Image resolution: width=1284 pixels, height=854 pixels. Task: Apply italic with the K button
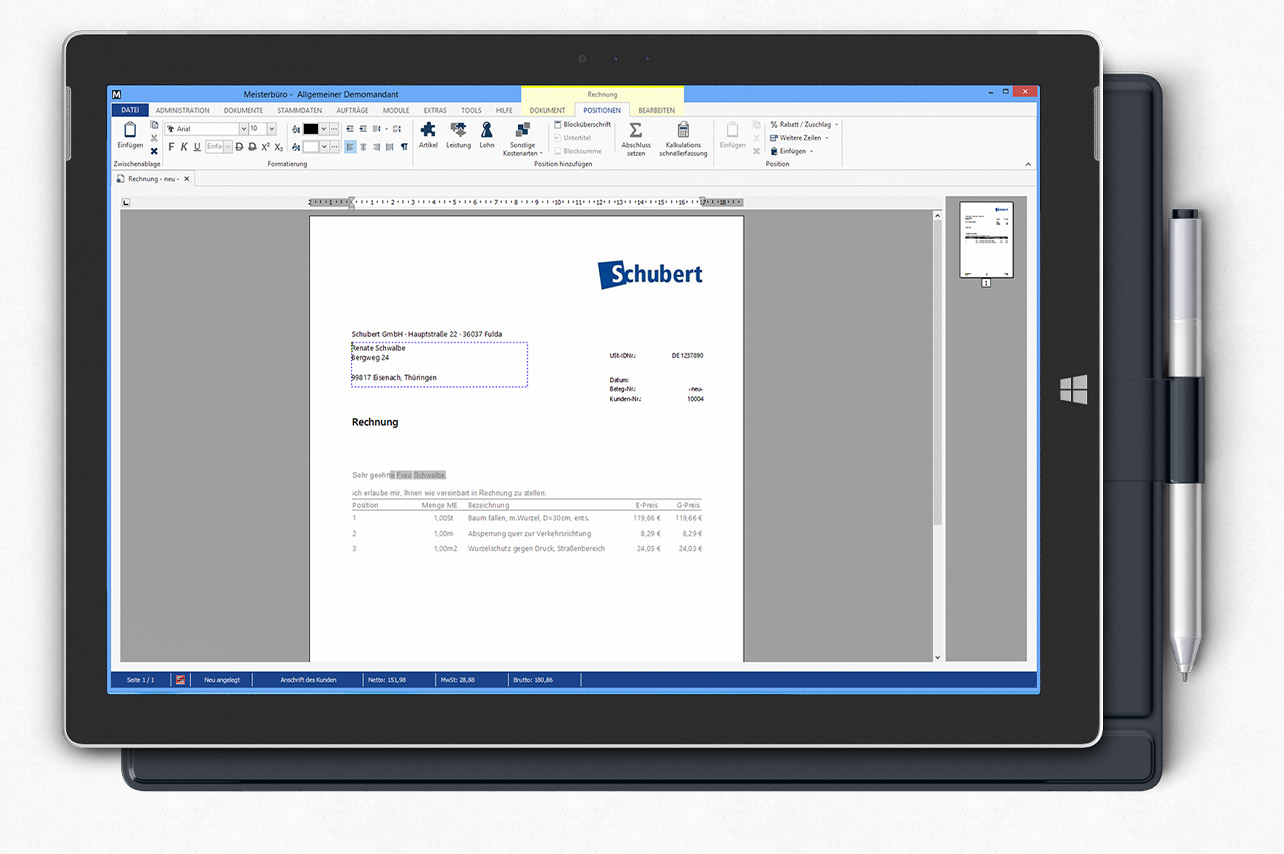(x=184, y=147)
